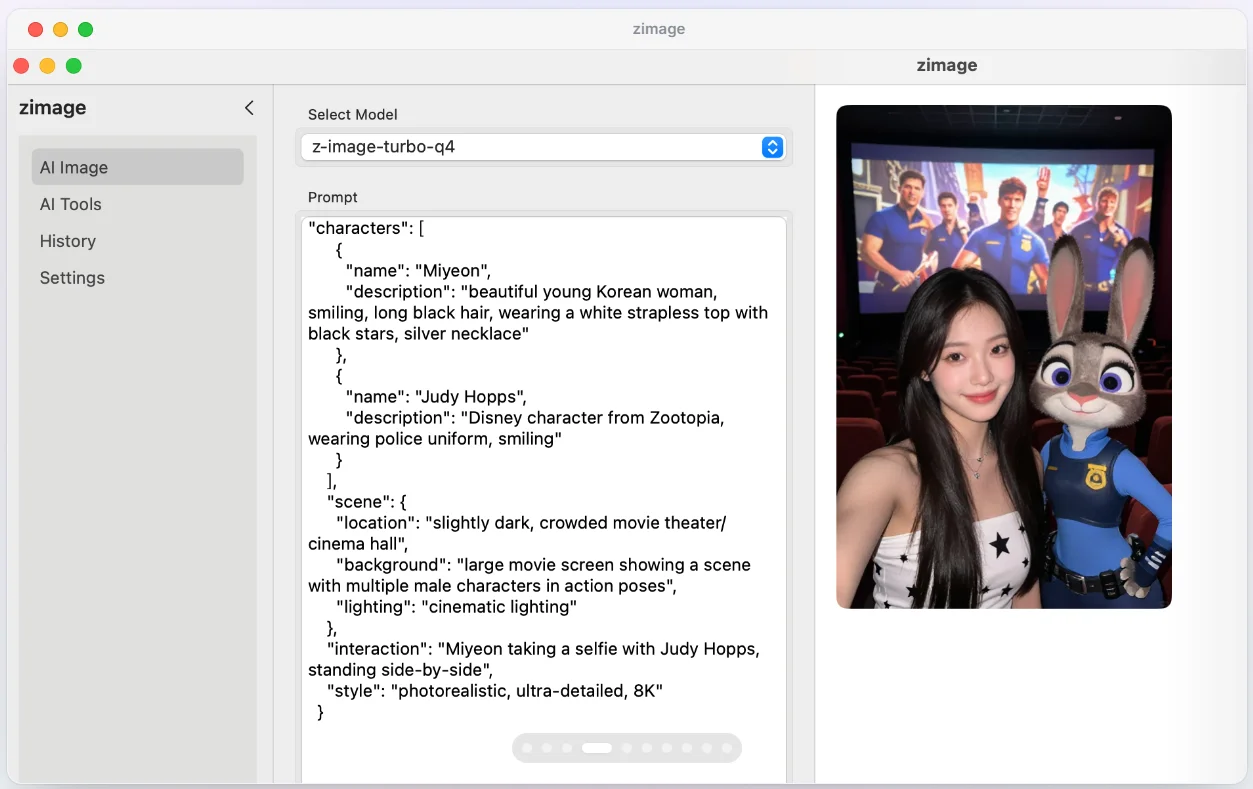Click the green zoom button of inner window

[x=73, y=66]
